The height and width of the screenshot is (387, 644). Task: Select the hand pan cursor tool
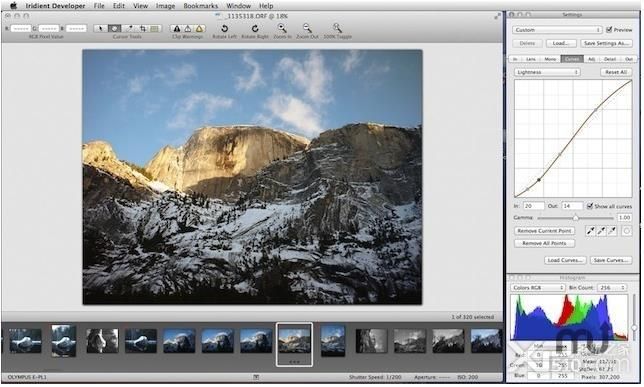tap(115, 28)
